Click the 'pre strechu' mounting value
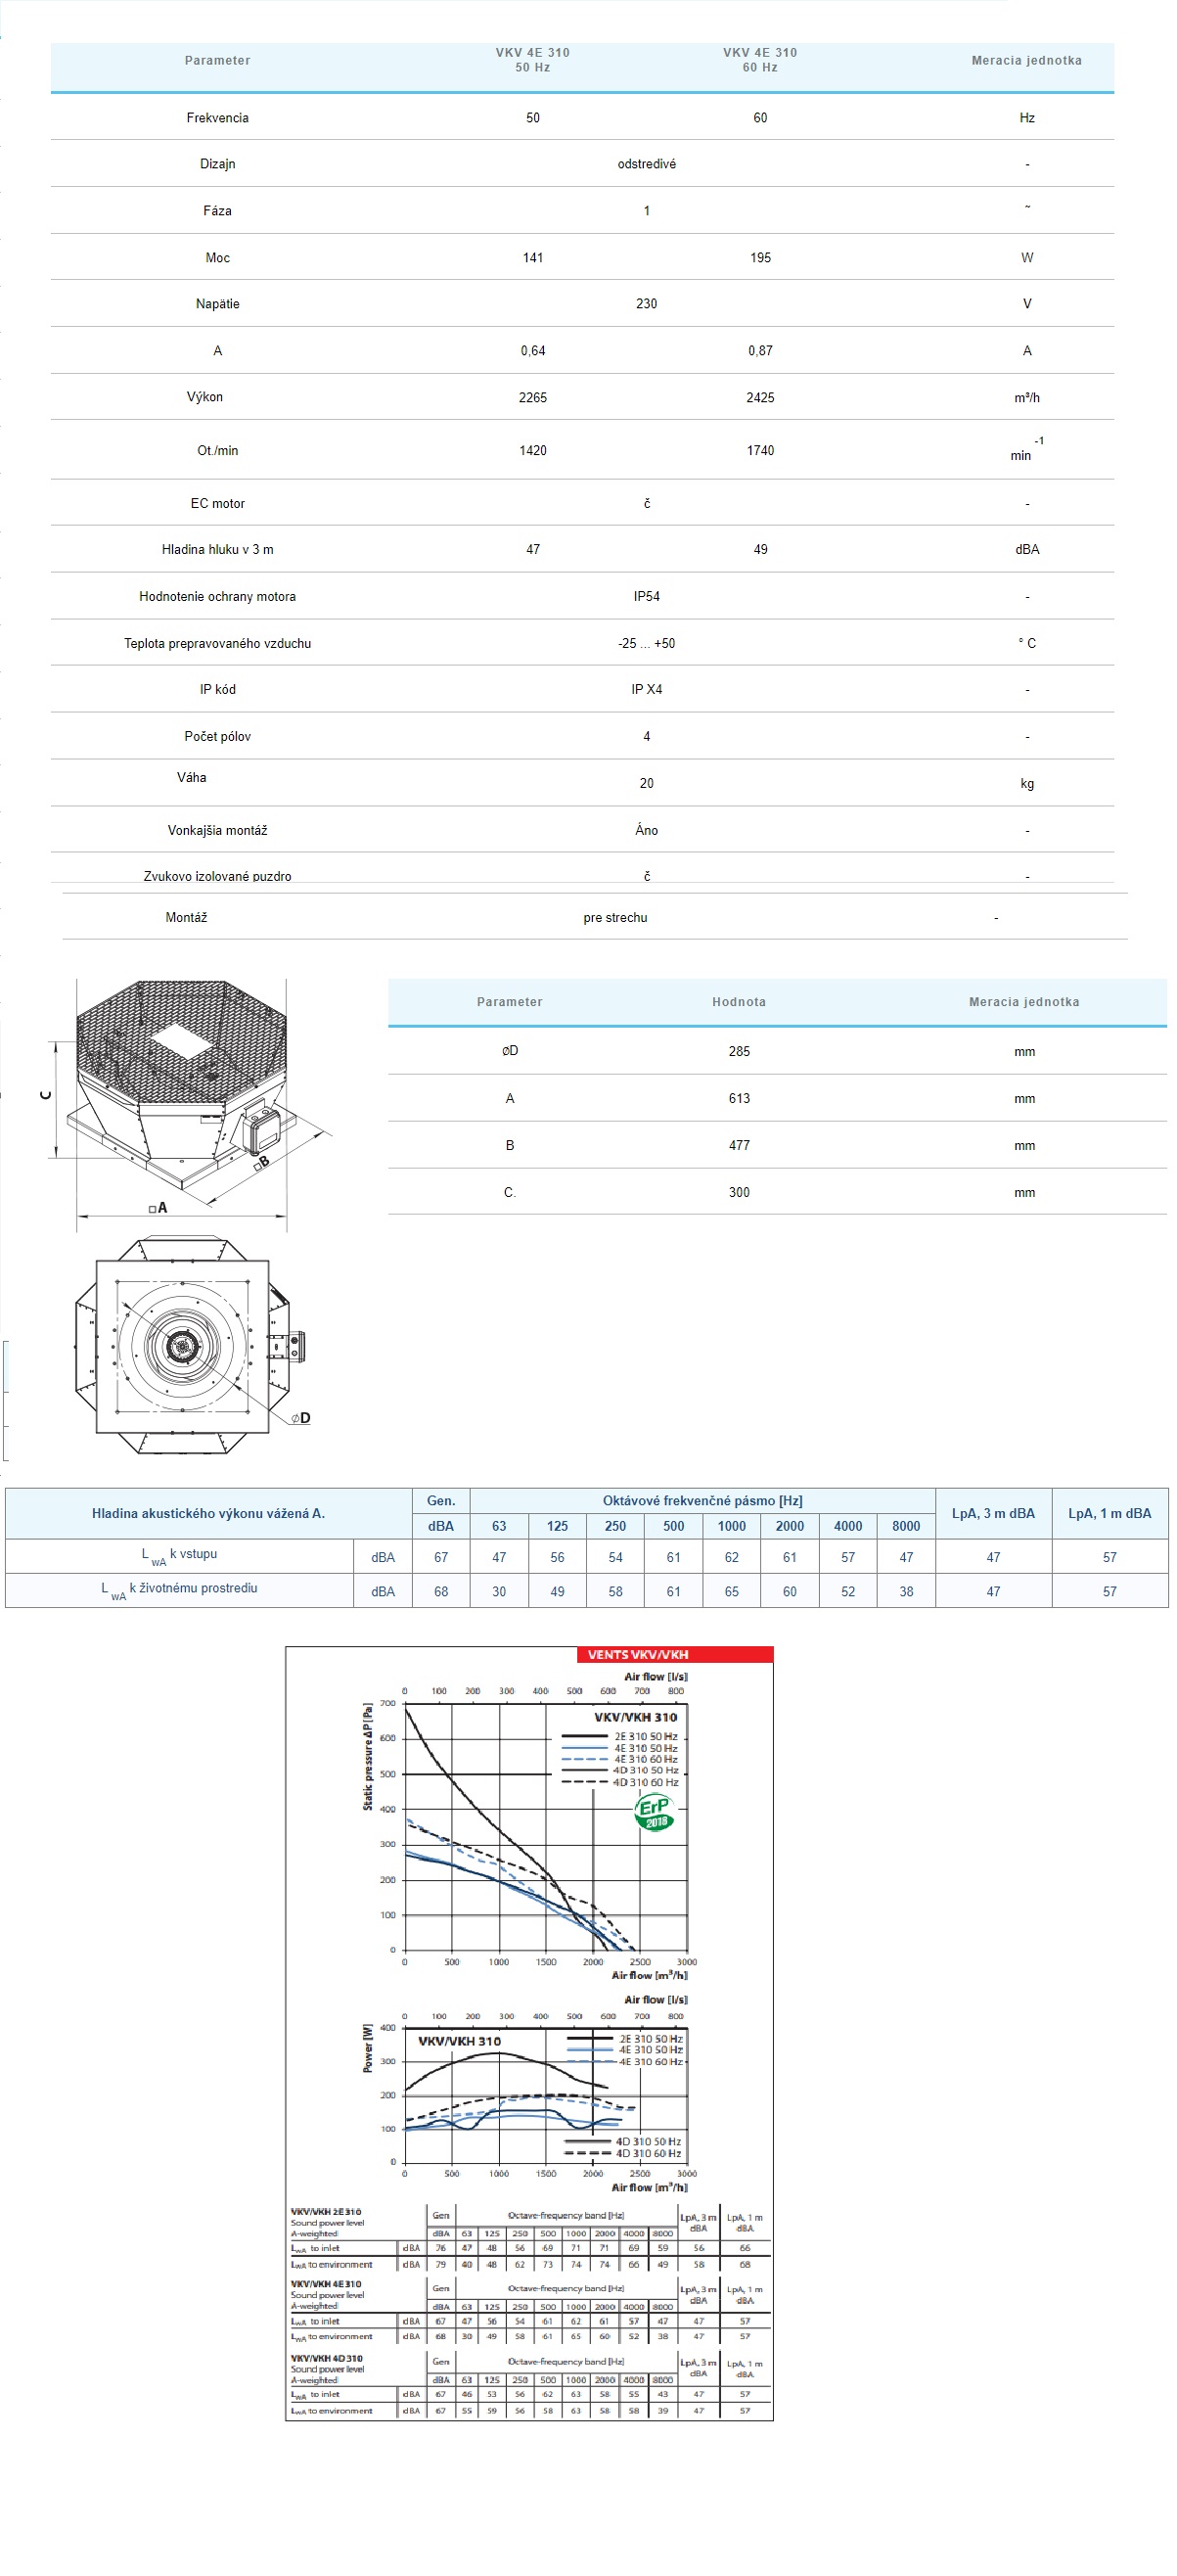Screen dimensions: 1177x2576 click(x=615, y=918)
